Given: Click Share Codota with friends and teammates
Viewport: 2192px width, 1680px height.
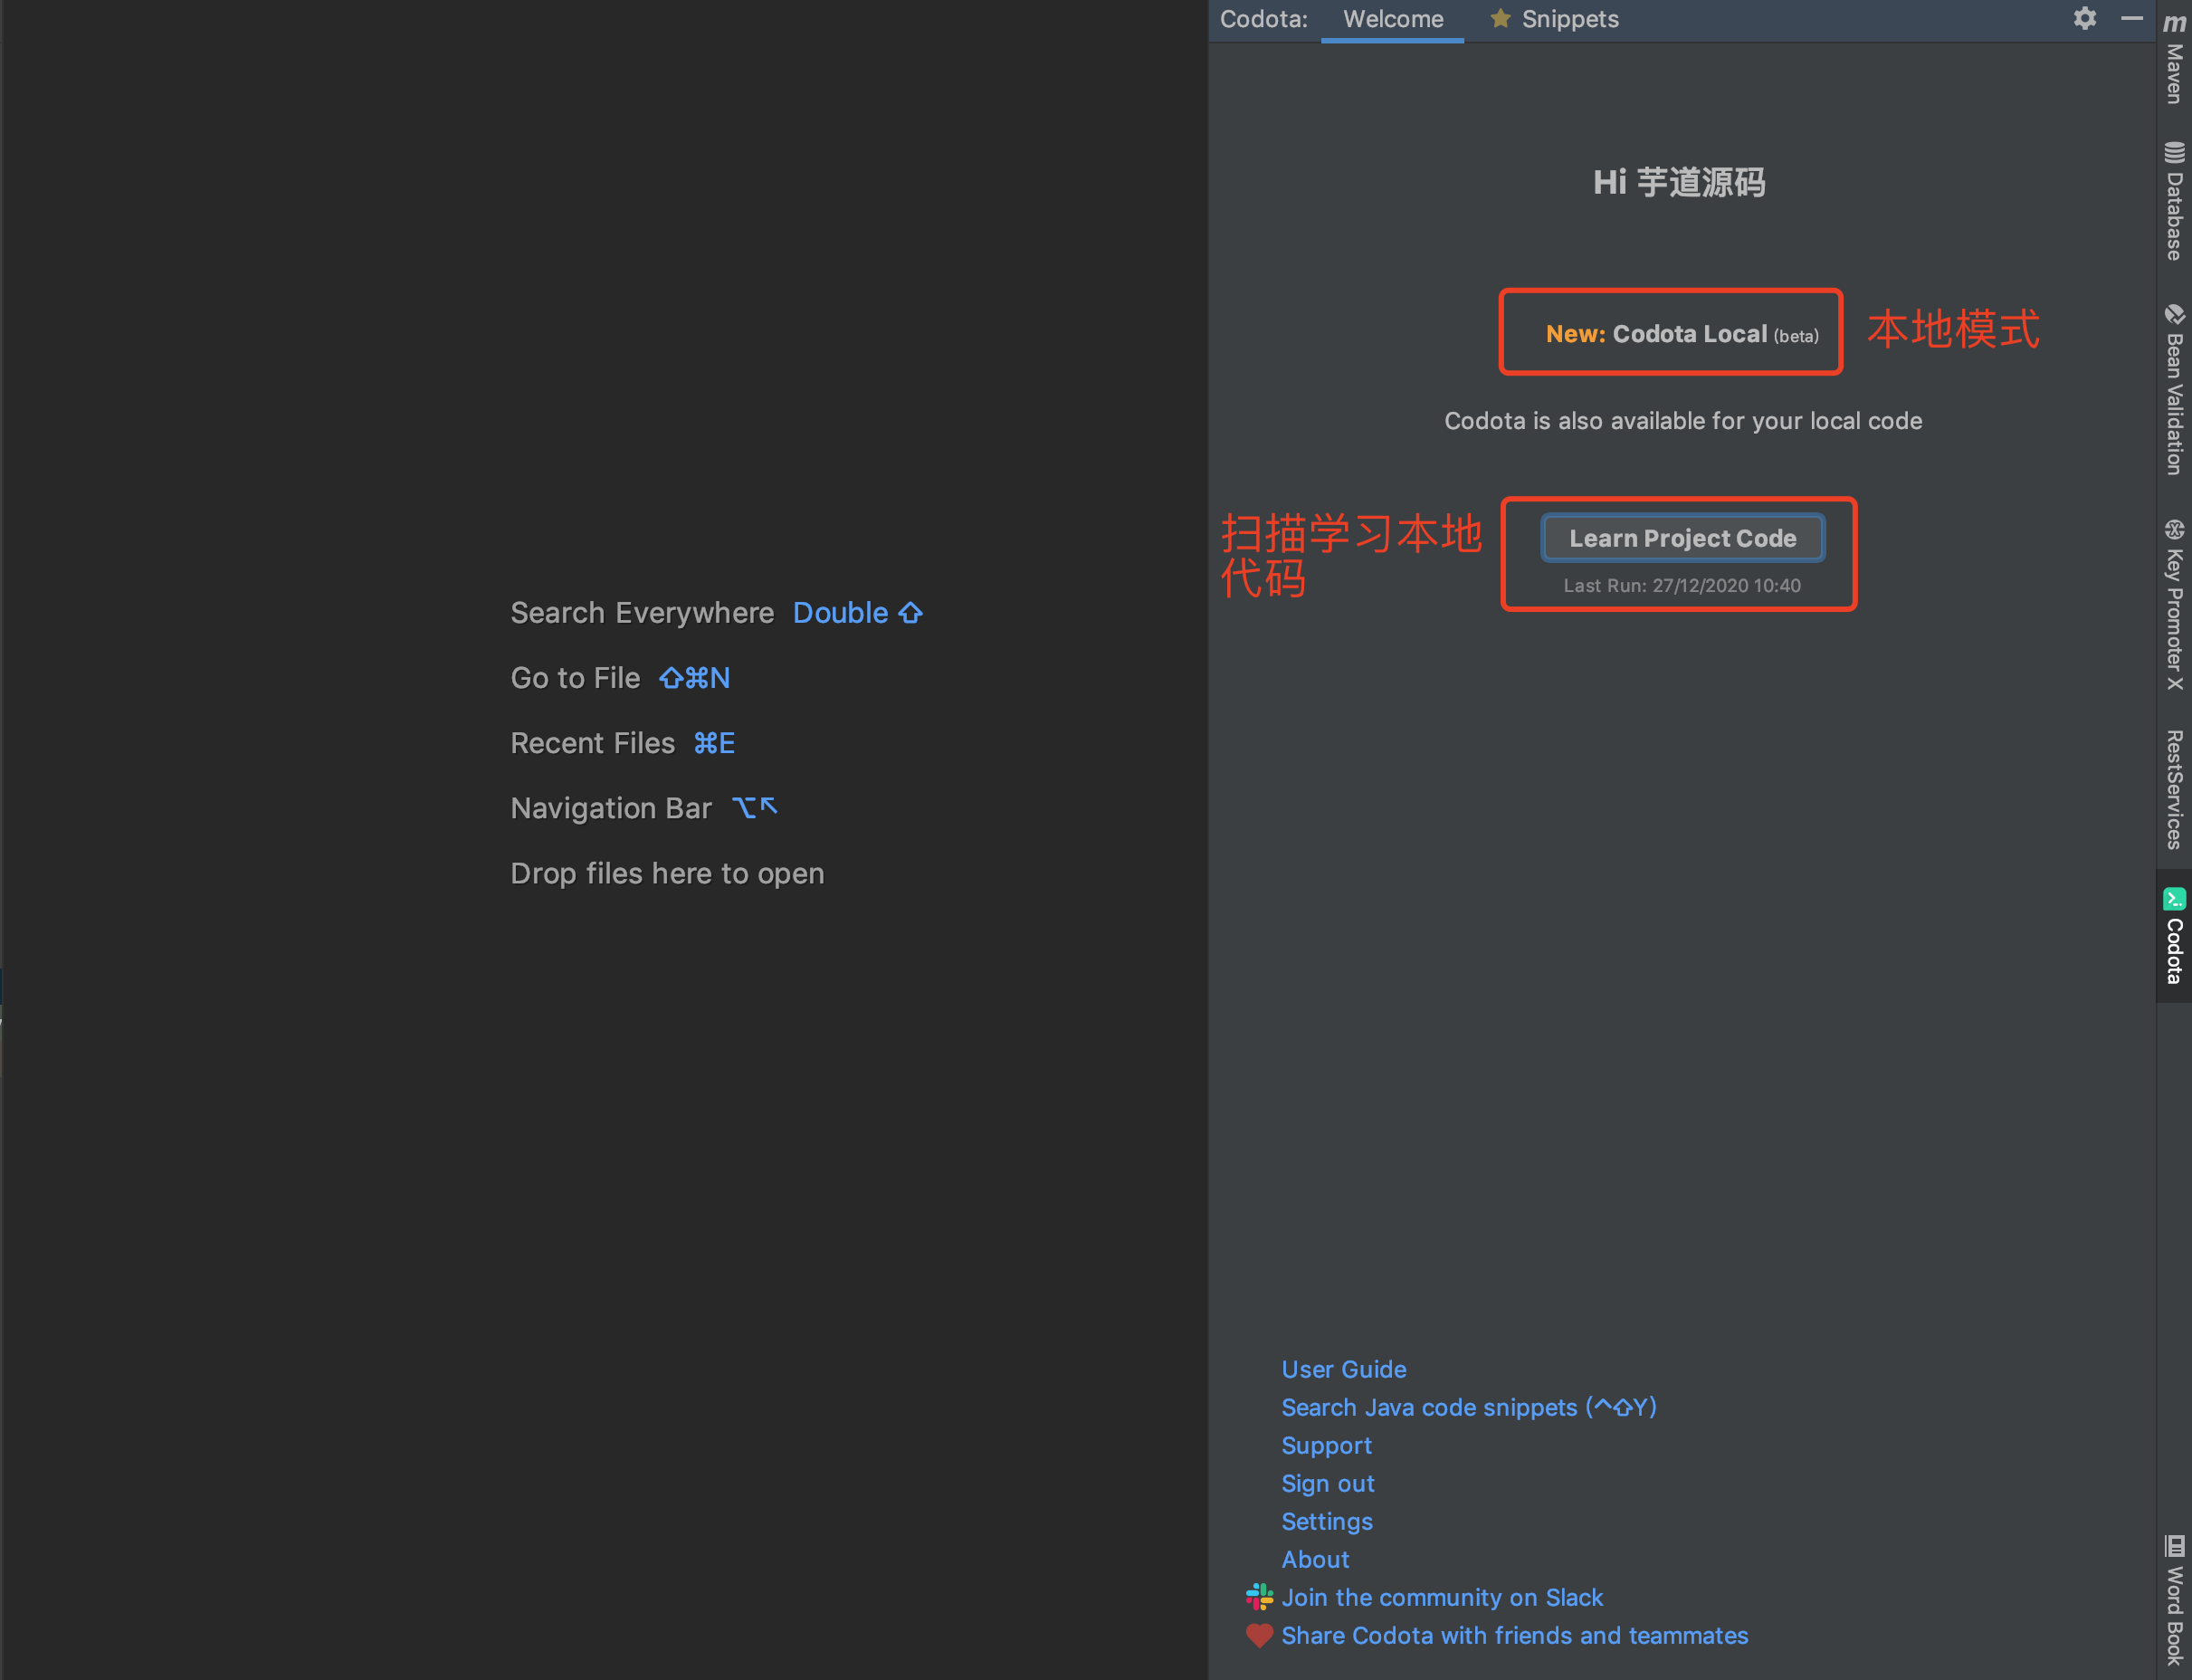Looking at the screenshot, I should tap(1514, 1635).
